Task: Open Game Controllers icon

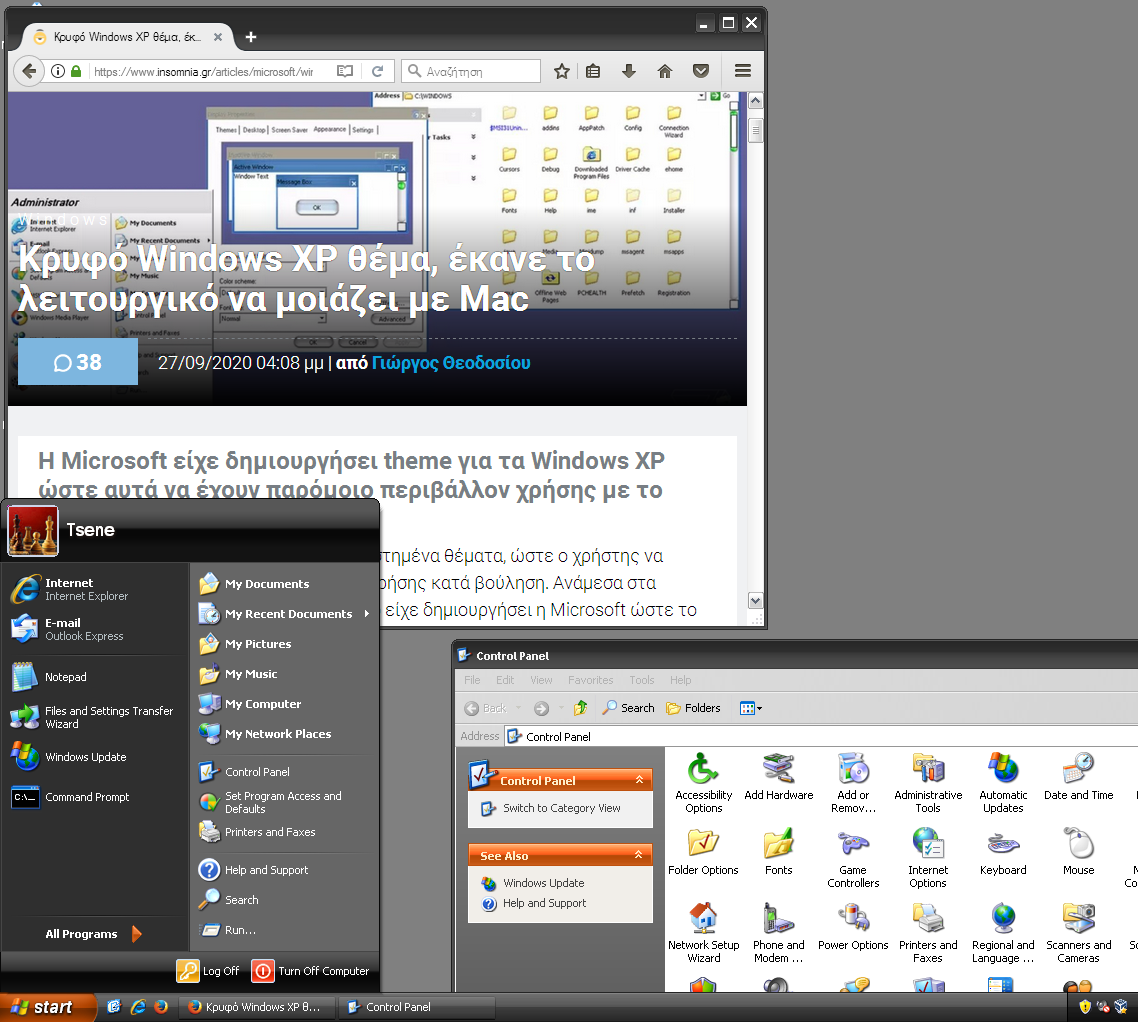Action: (x=853, y=858)
